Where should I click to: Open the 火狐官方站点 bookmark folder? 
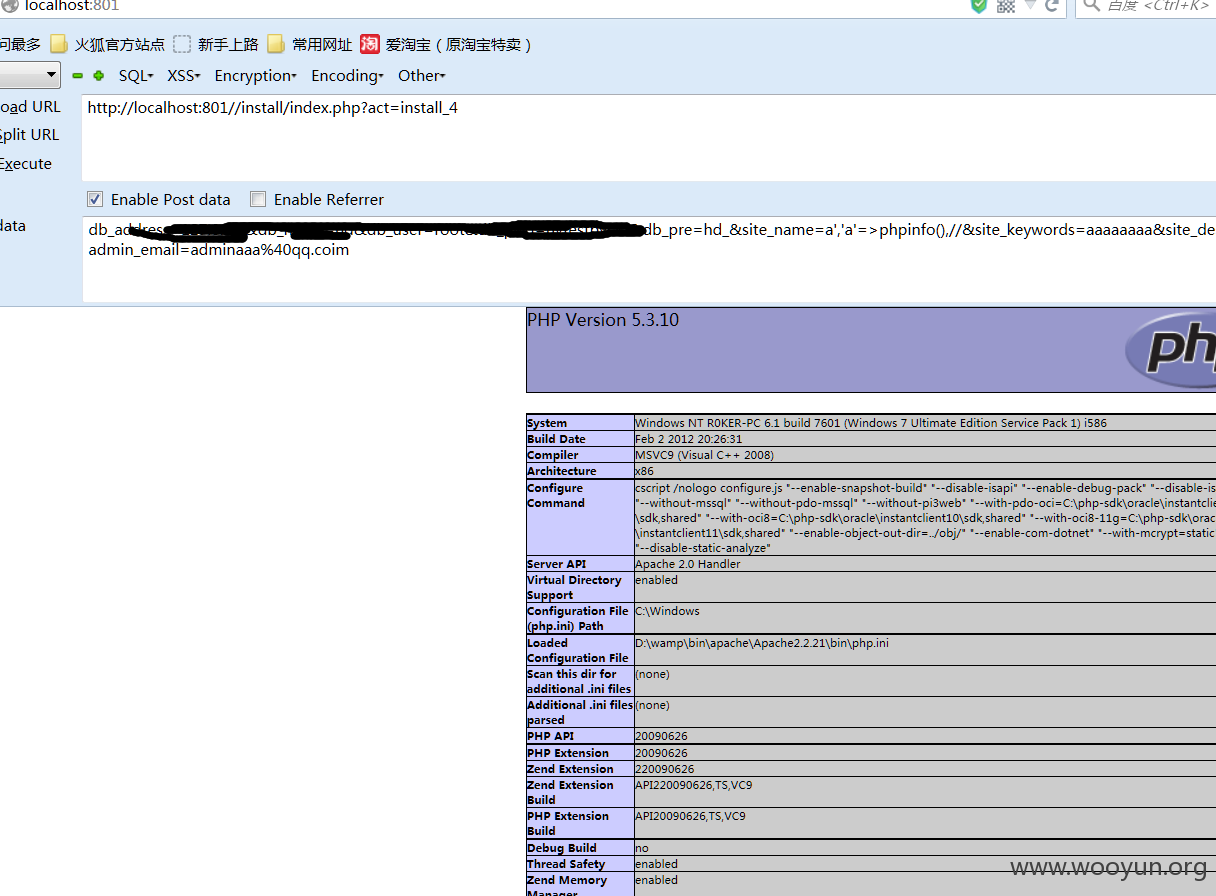point(108,44)
